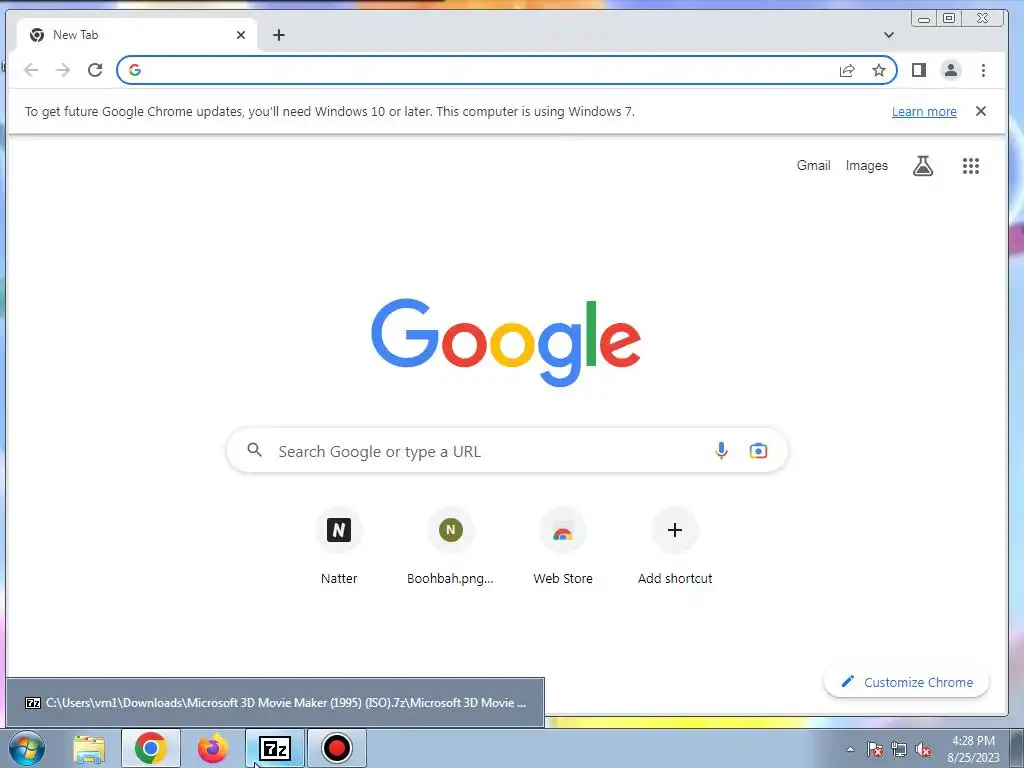
Task: Click the magnifier icon in search box
Action: (255, 450)
